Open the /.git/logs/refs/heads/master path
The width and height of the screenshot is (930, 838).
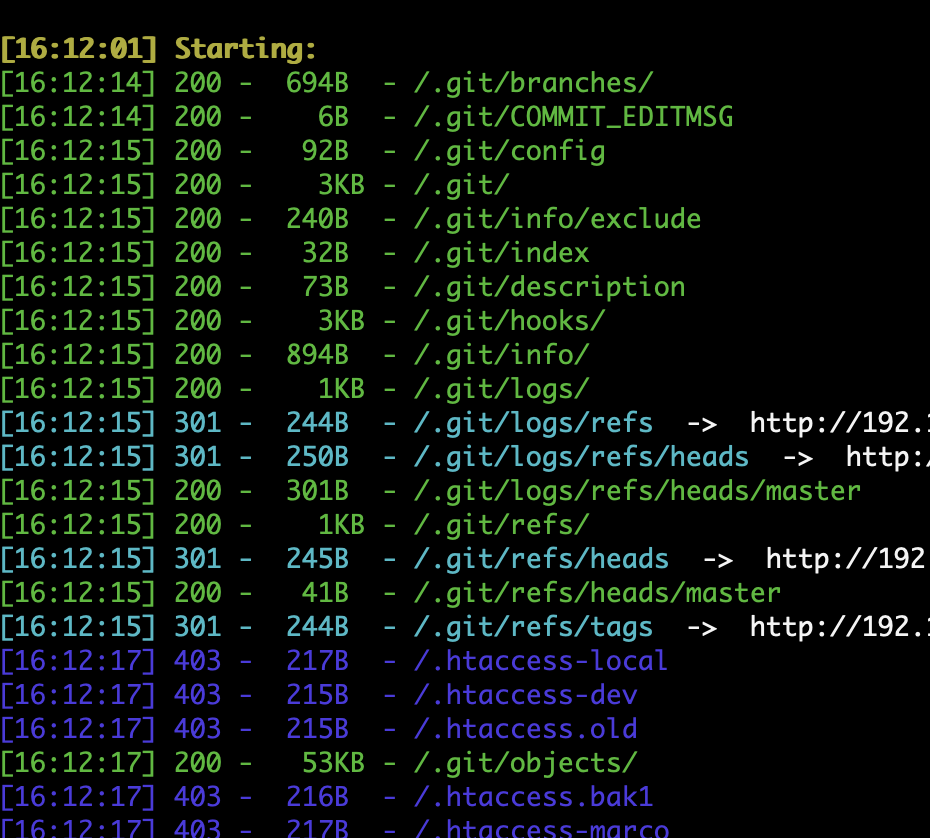[x=636, y=491]
